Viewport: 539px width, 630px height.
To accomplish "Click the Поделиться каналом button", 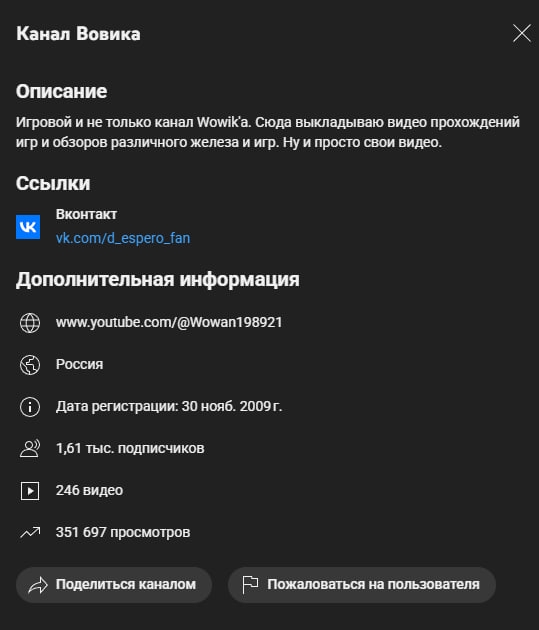I will (x=114, y=585).
